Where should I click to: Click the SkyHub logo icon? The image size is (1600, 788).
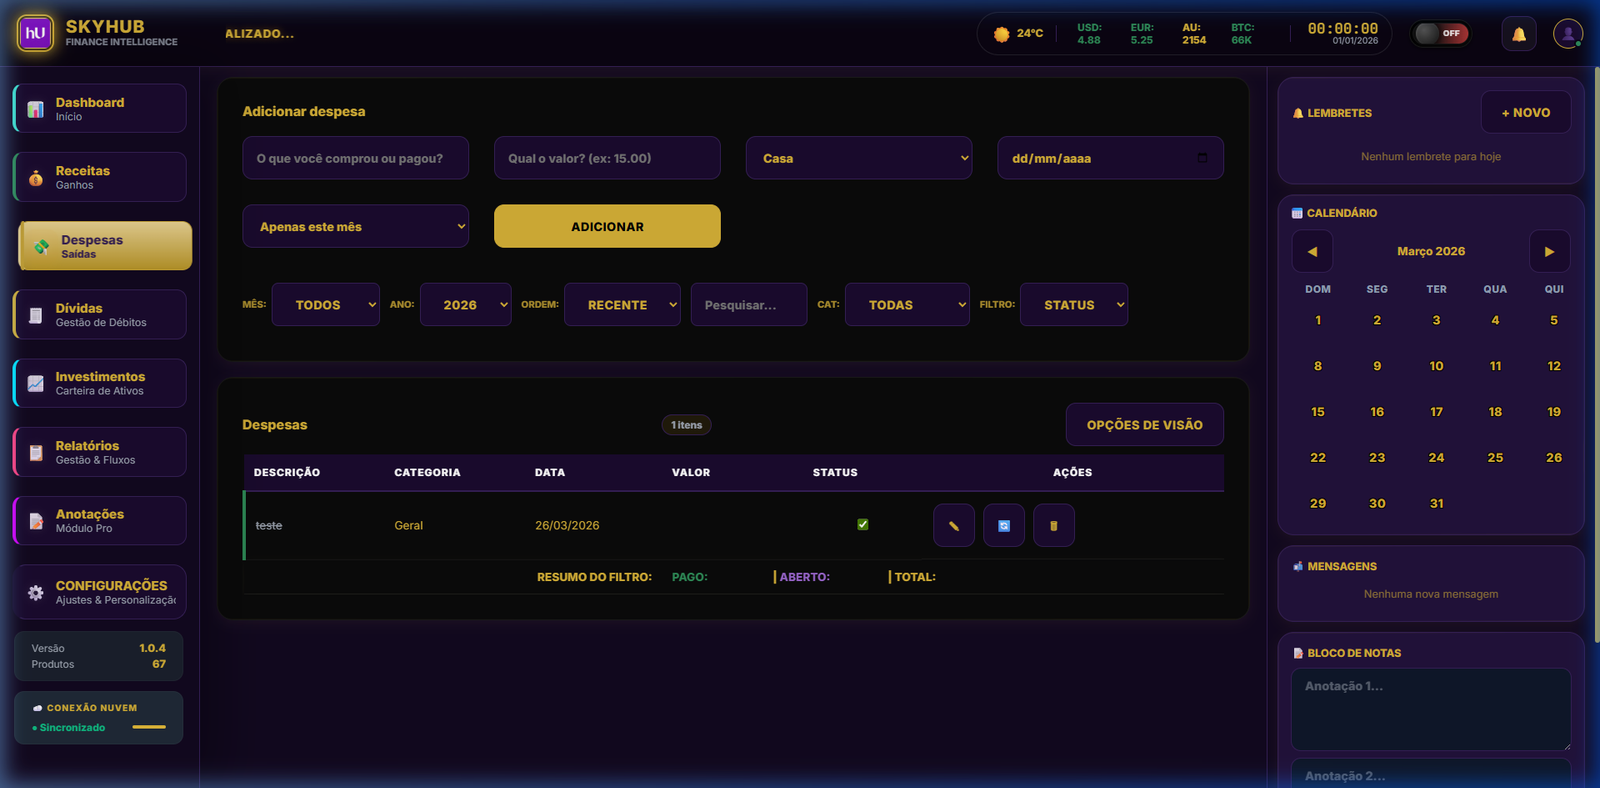(x=35, y=33)
